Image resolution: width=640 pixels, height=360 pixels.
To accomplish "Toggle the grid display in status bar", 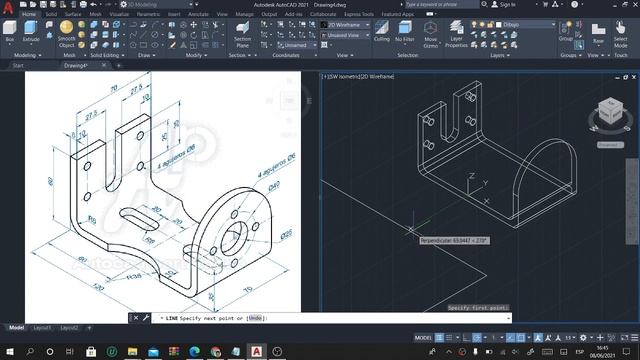I will coord(439,338).
